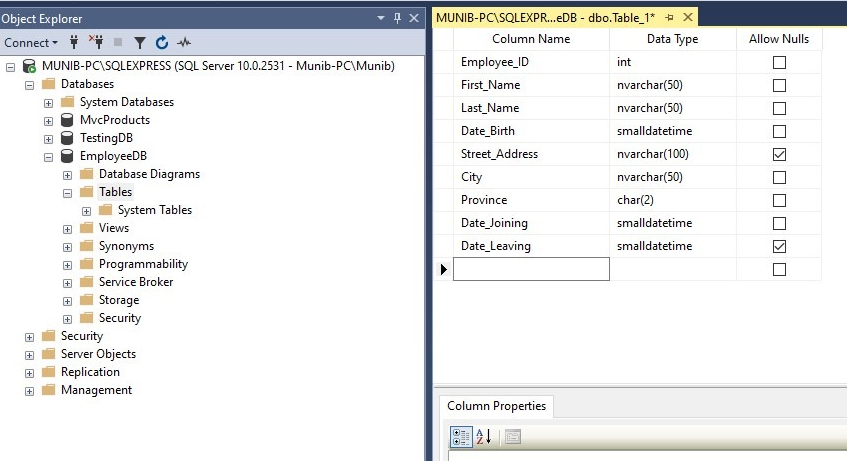The image size is (847, 461).
Task: Collapse the Databases node
Action: (x=29, y=85)
